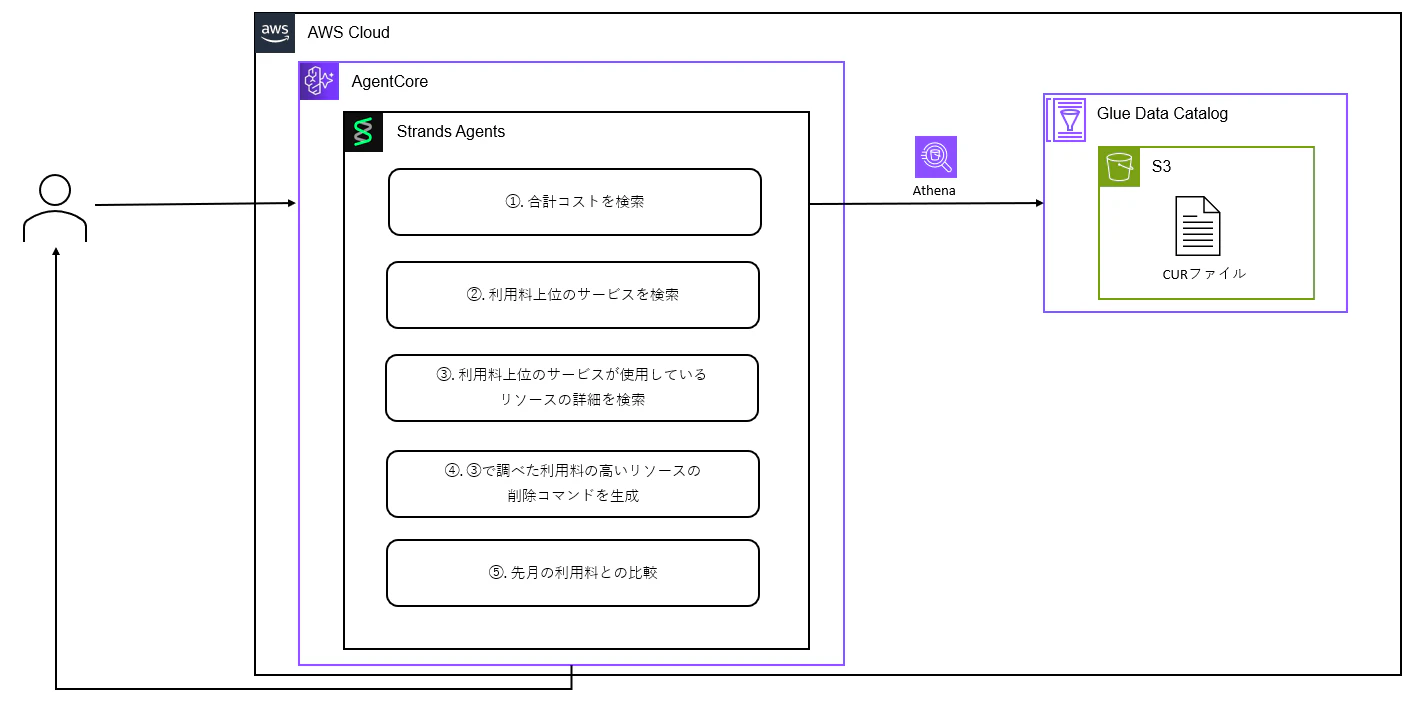
Task: Click the AWS logo icon
Action: click(x=275, y=32)
